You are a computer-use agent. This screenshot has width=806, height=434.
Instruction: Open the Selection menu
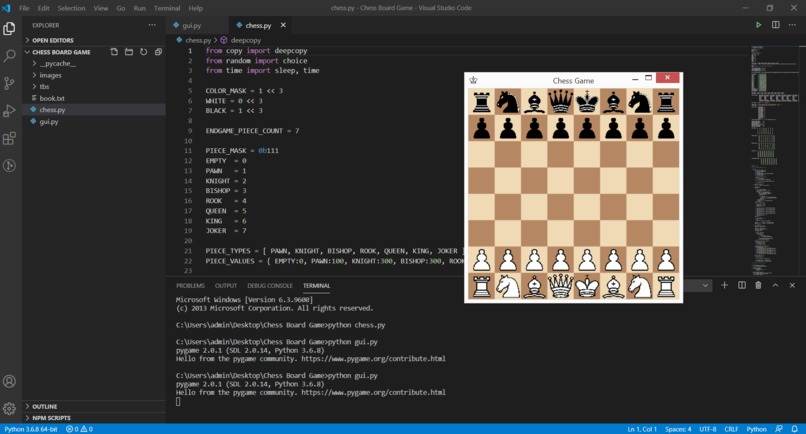[x=71, y=8]
